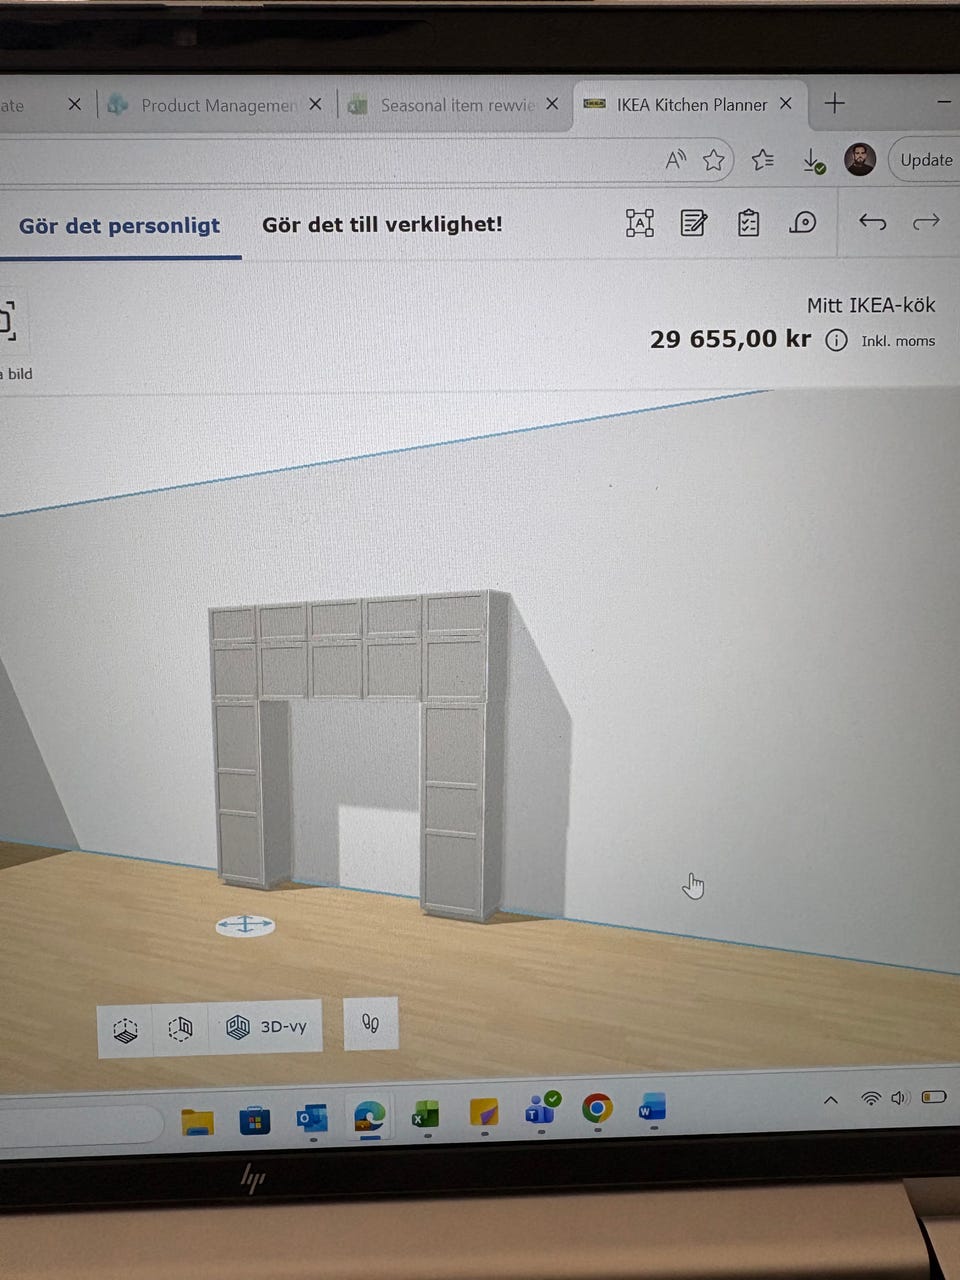Close the IKEA Kitchen Planner tab

(x=786, y=104)
